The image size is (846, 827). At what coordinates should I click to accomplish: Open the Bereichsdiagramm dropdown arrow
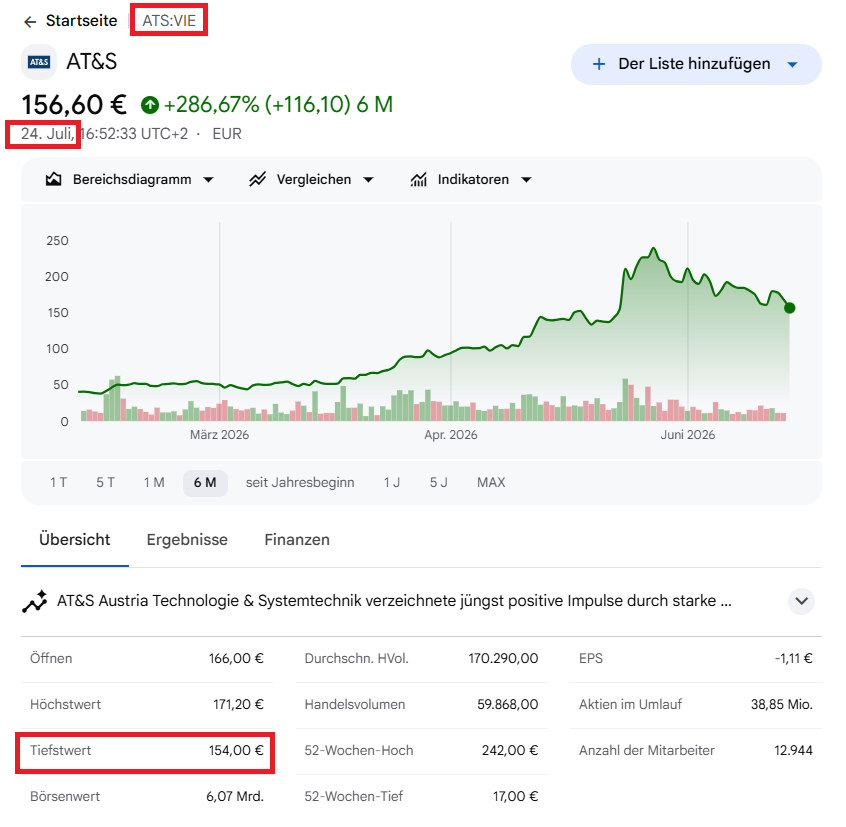click(x=208, y=180)
